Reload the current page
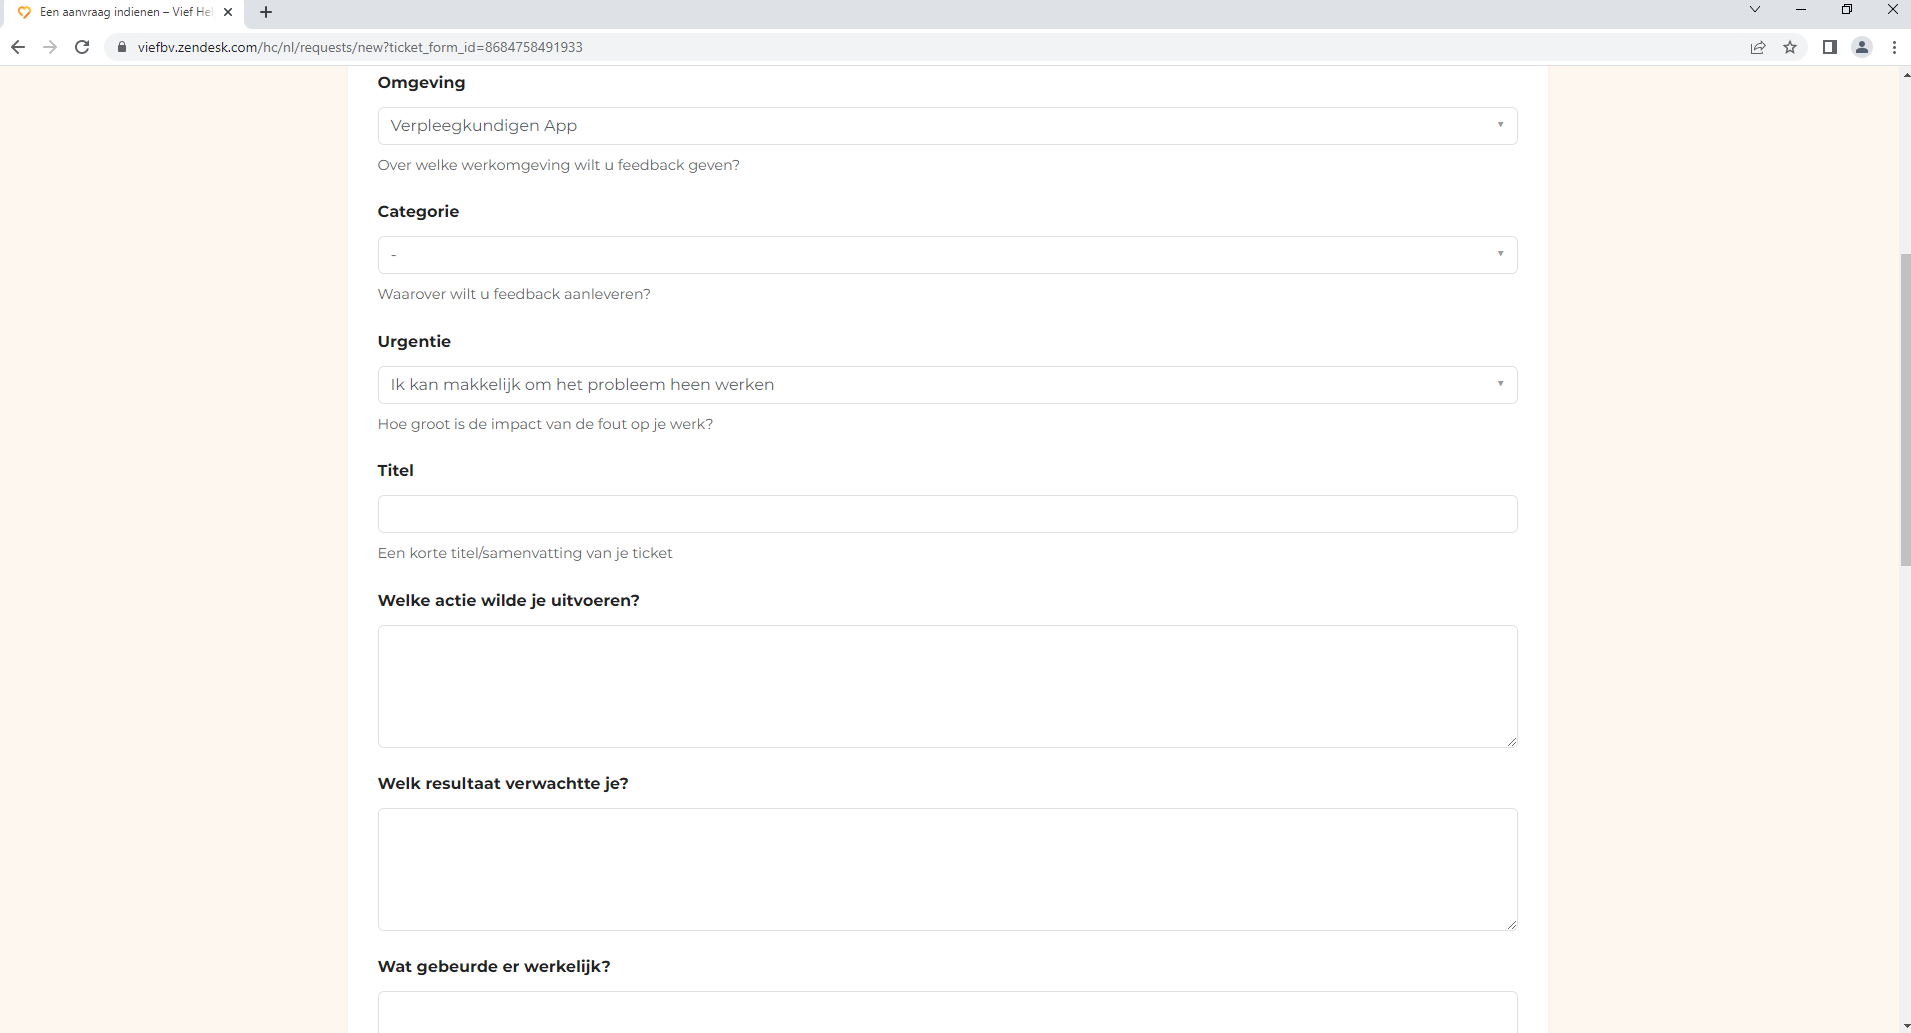Screen dimensions: 1911x1033 83,47
